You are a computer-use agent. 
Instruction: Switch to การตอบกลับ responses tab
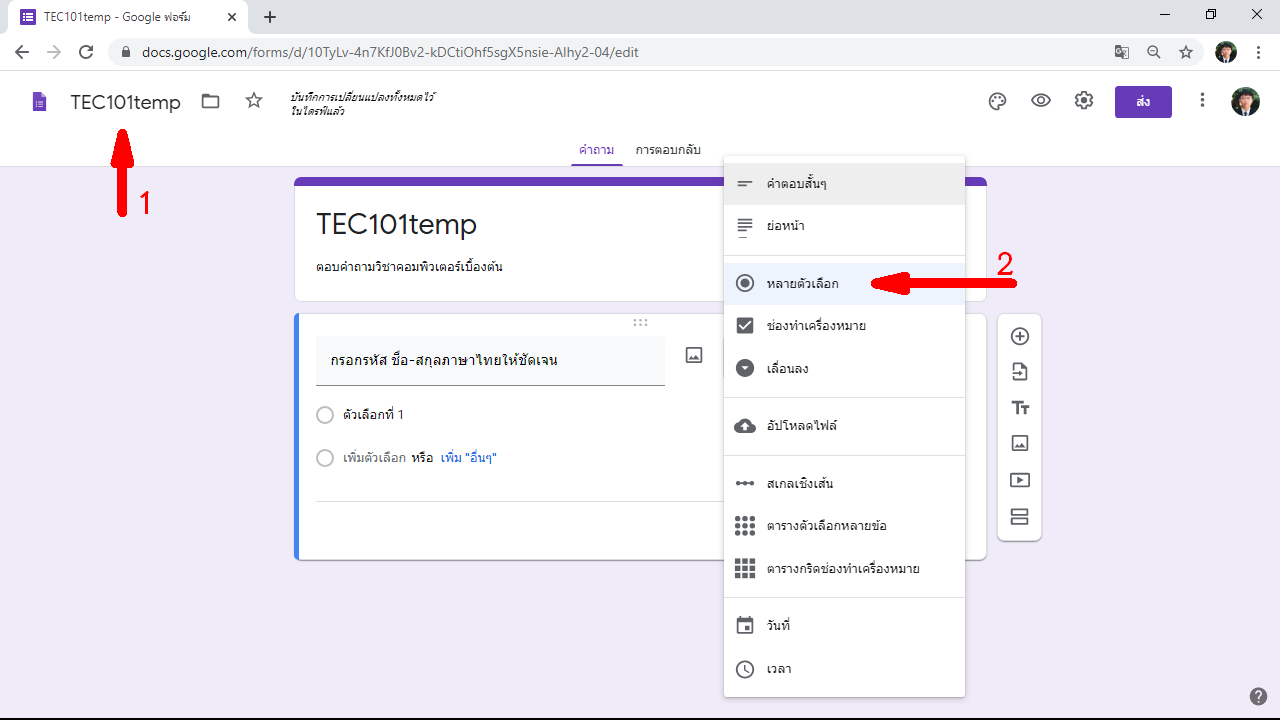click(668, 150)
